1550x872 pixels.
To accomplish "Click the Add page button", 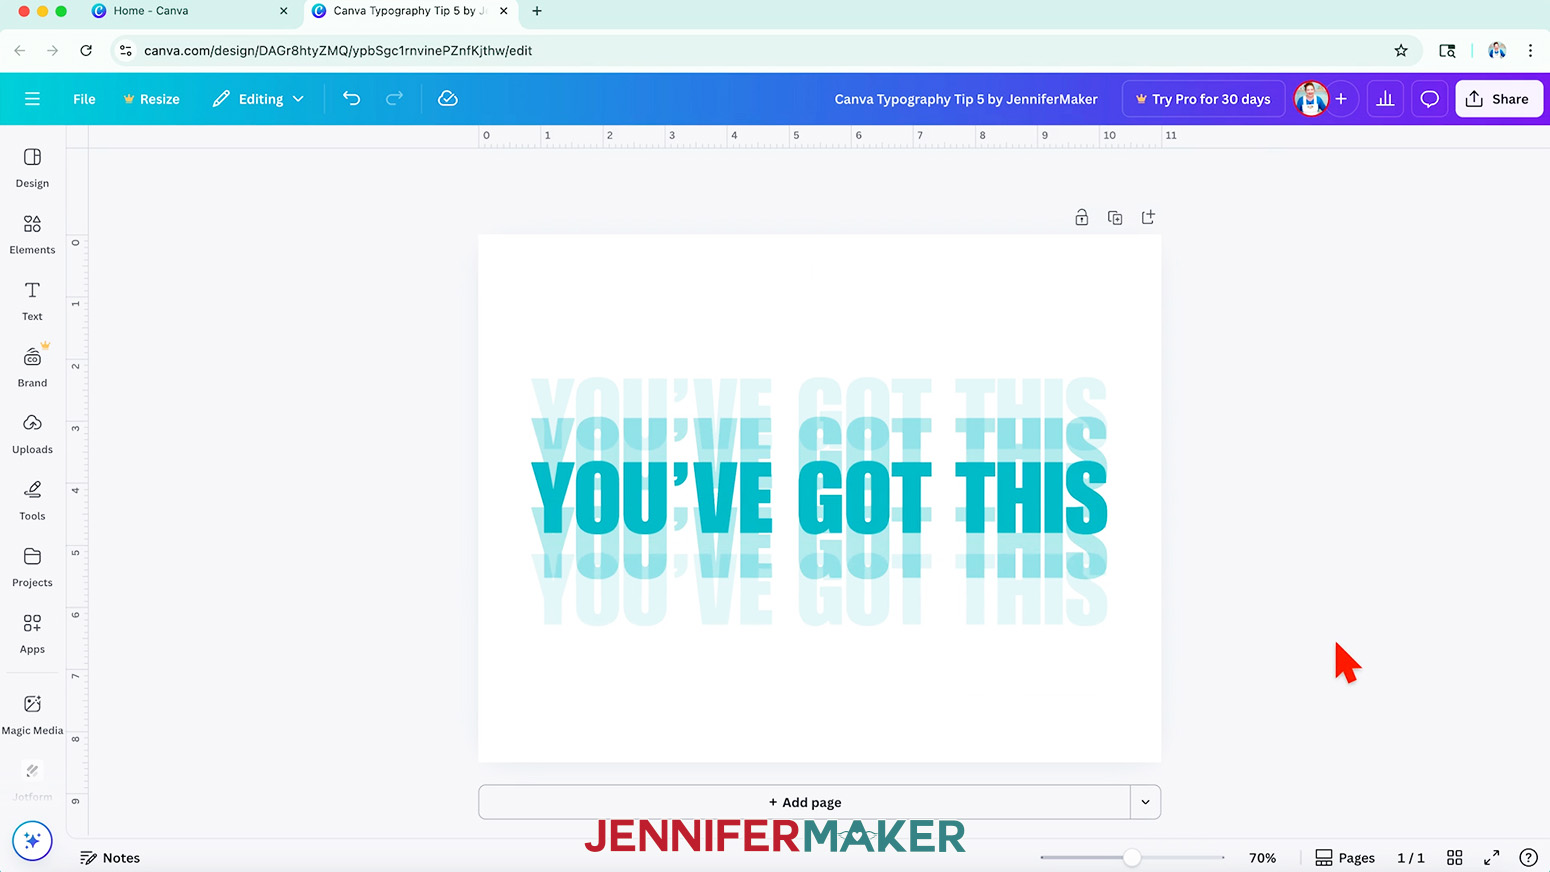I will point(805,802).
